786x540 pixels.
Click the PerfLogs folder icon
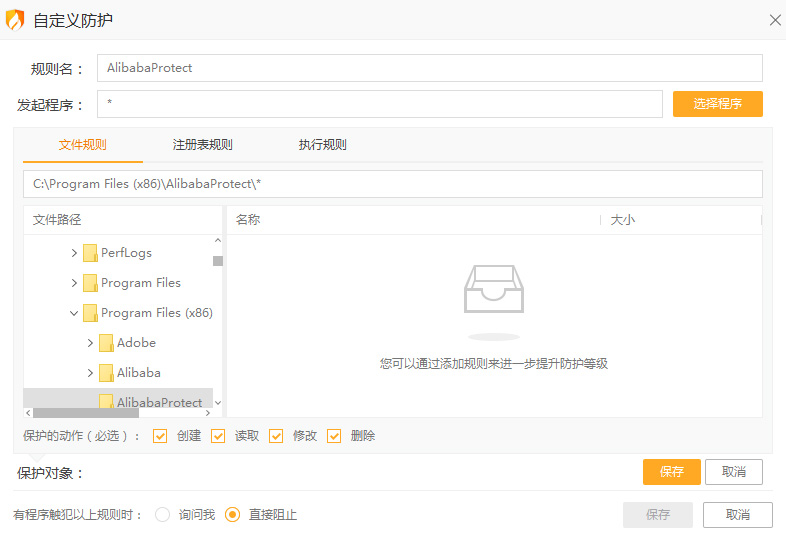click(x=90, y=253)
